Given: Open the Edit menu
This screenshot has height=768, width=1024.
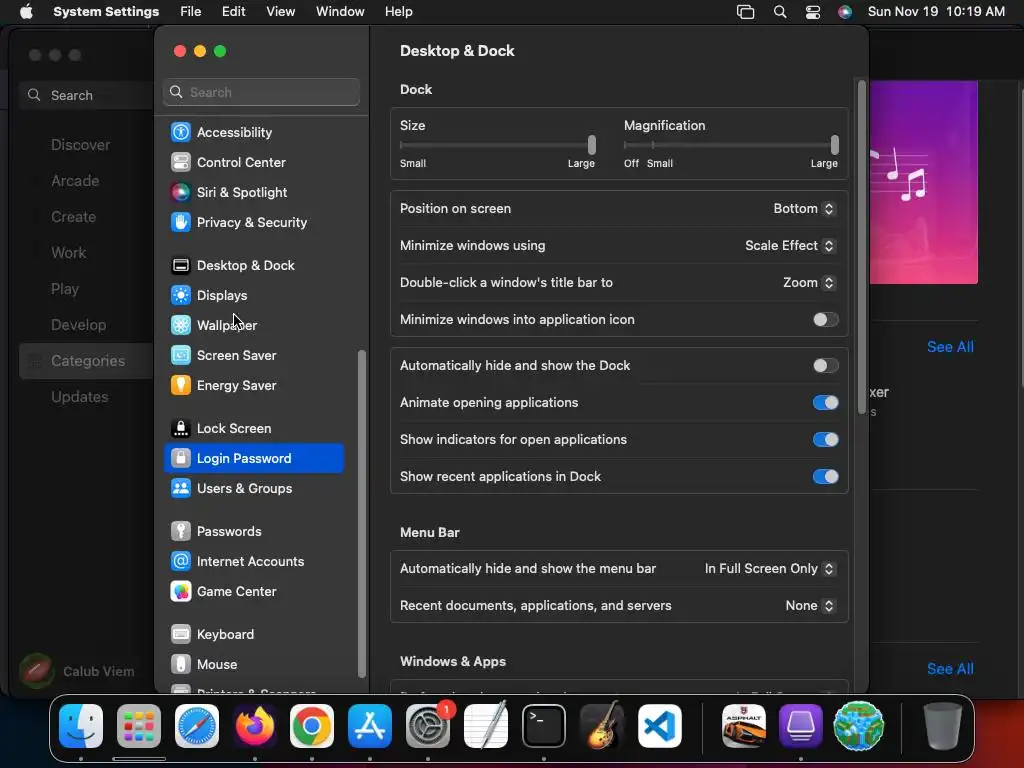Looking at the screenshot, I should click(234, 12).
